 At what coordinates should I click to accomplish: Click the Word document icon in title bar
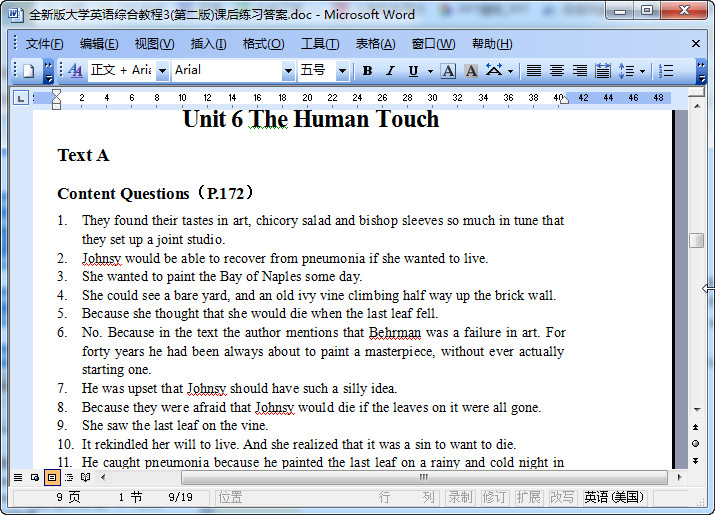point(15,15)
